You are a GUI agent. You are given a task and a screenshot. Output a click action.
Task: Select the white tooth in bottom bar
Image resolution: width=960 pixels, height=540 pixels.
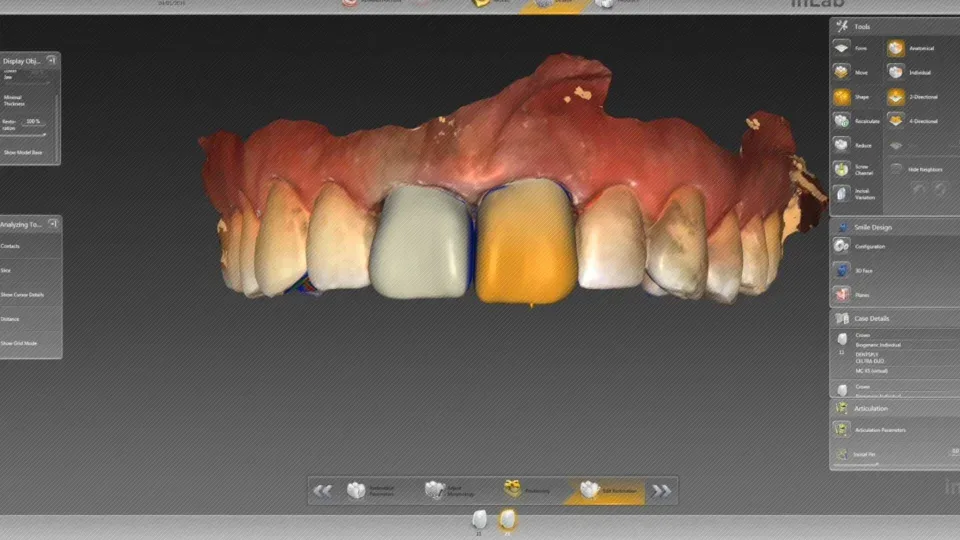coord(479,520)
